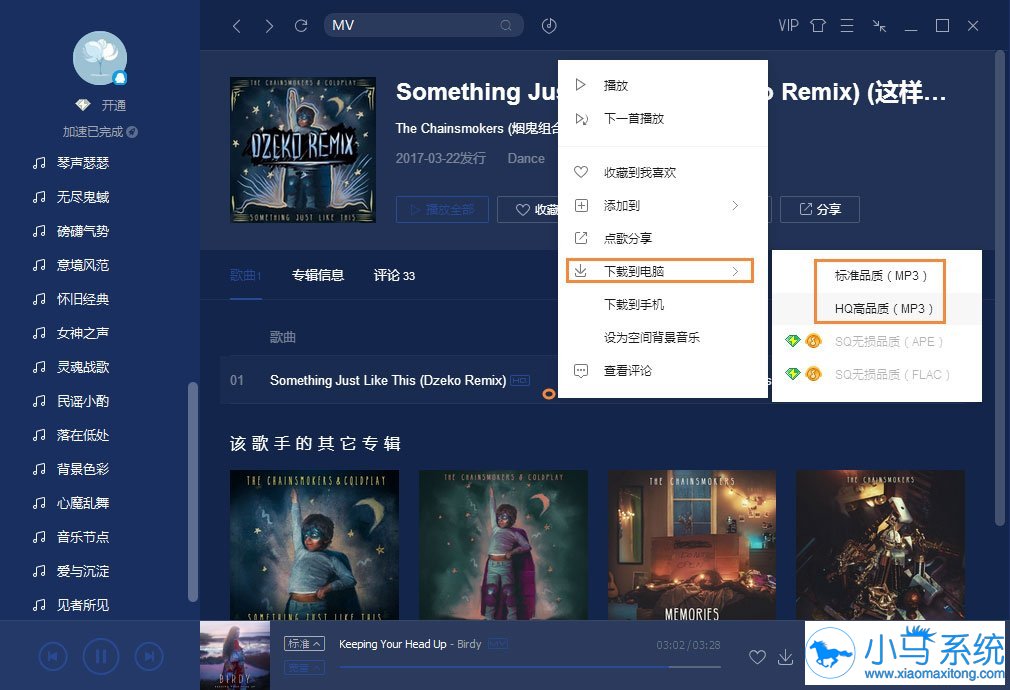Open the 民谣小酌 playlist
Image resolution: width=1010 pixels, height=690 pixels.
tap(82, 401)
